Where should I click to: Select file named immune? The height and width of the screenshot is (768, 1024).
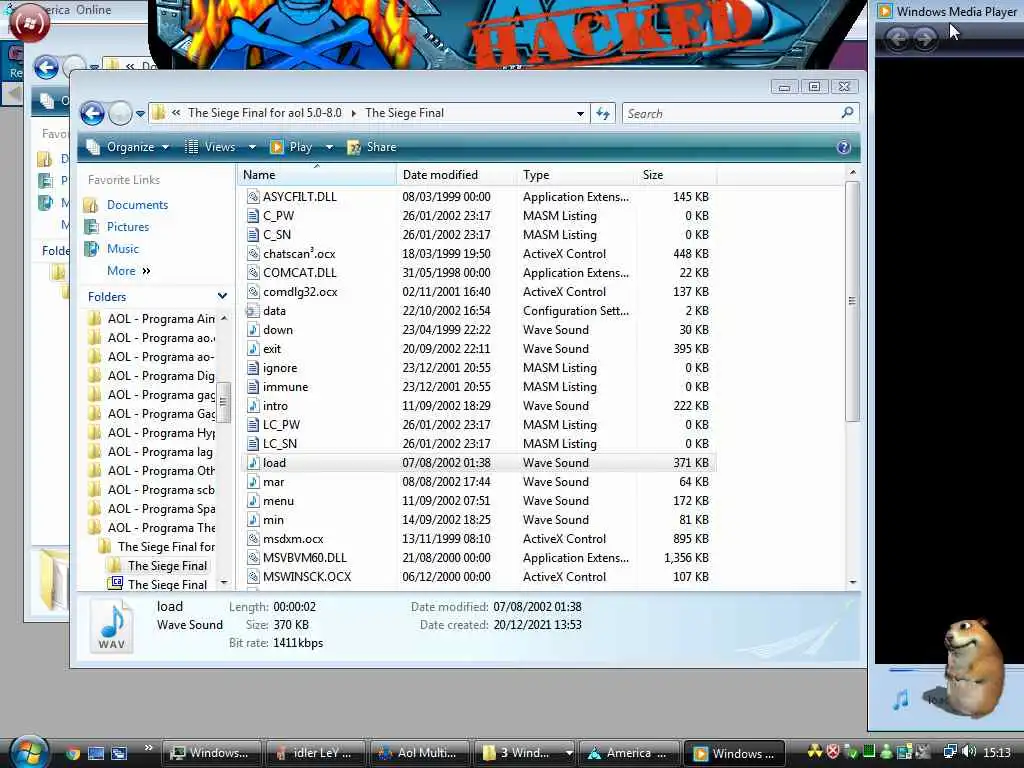285,387
